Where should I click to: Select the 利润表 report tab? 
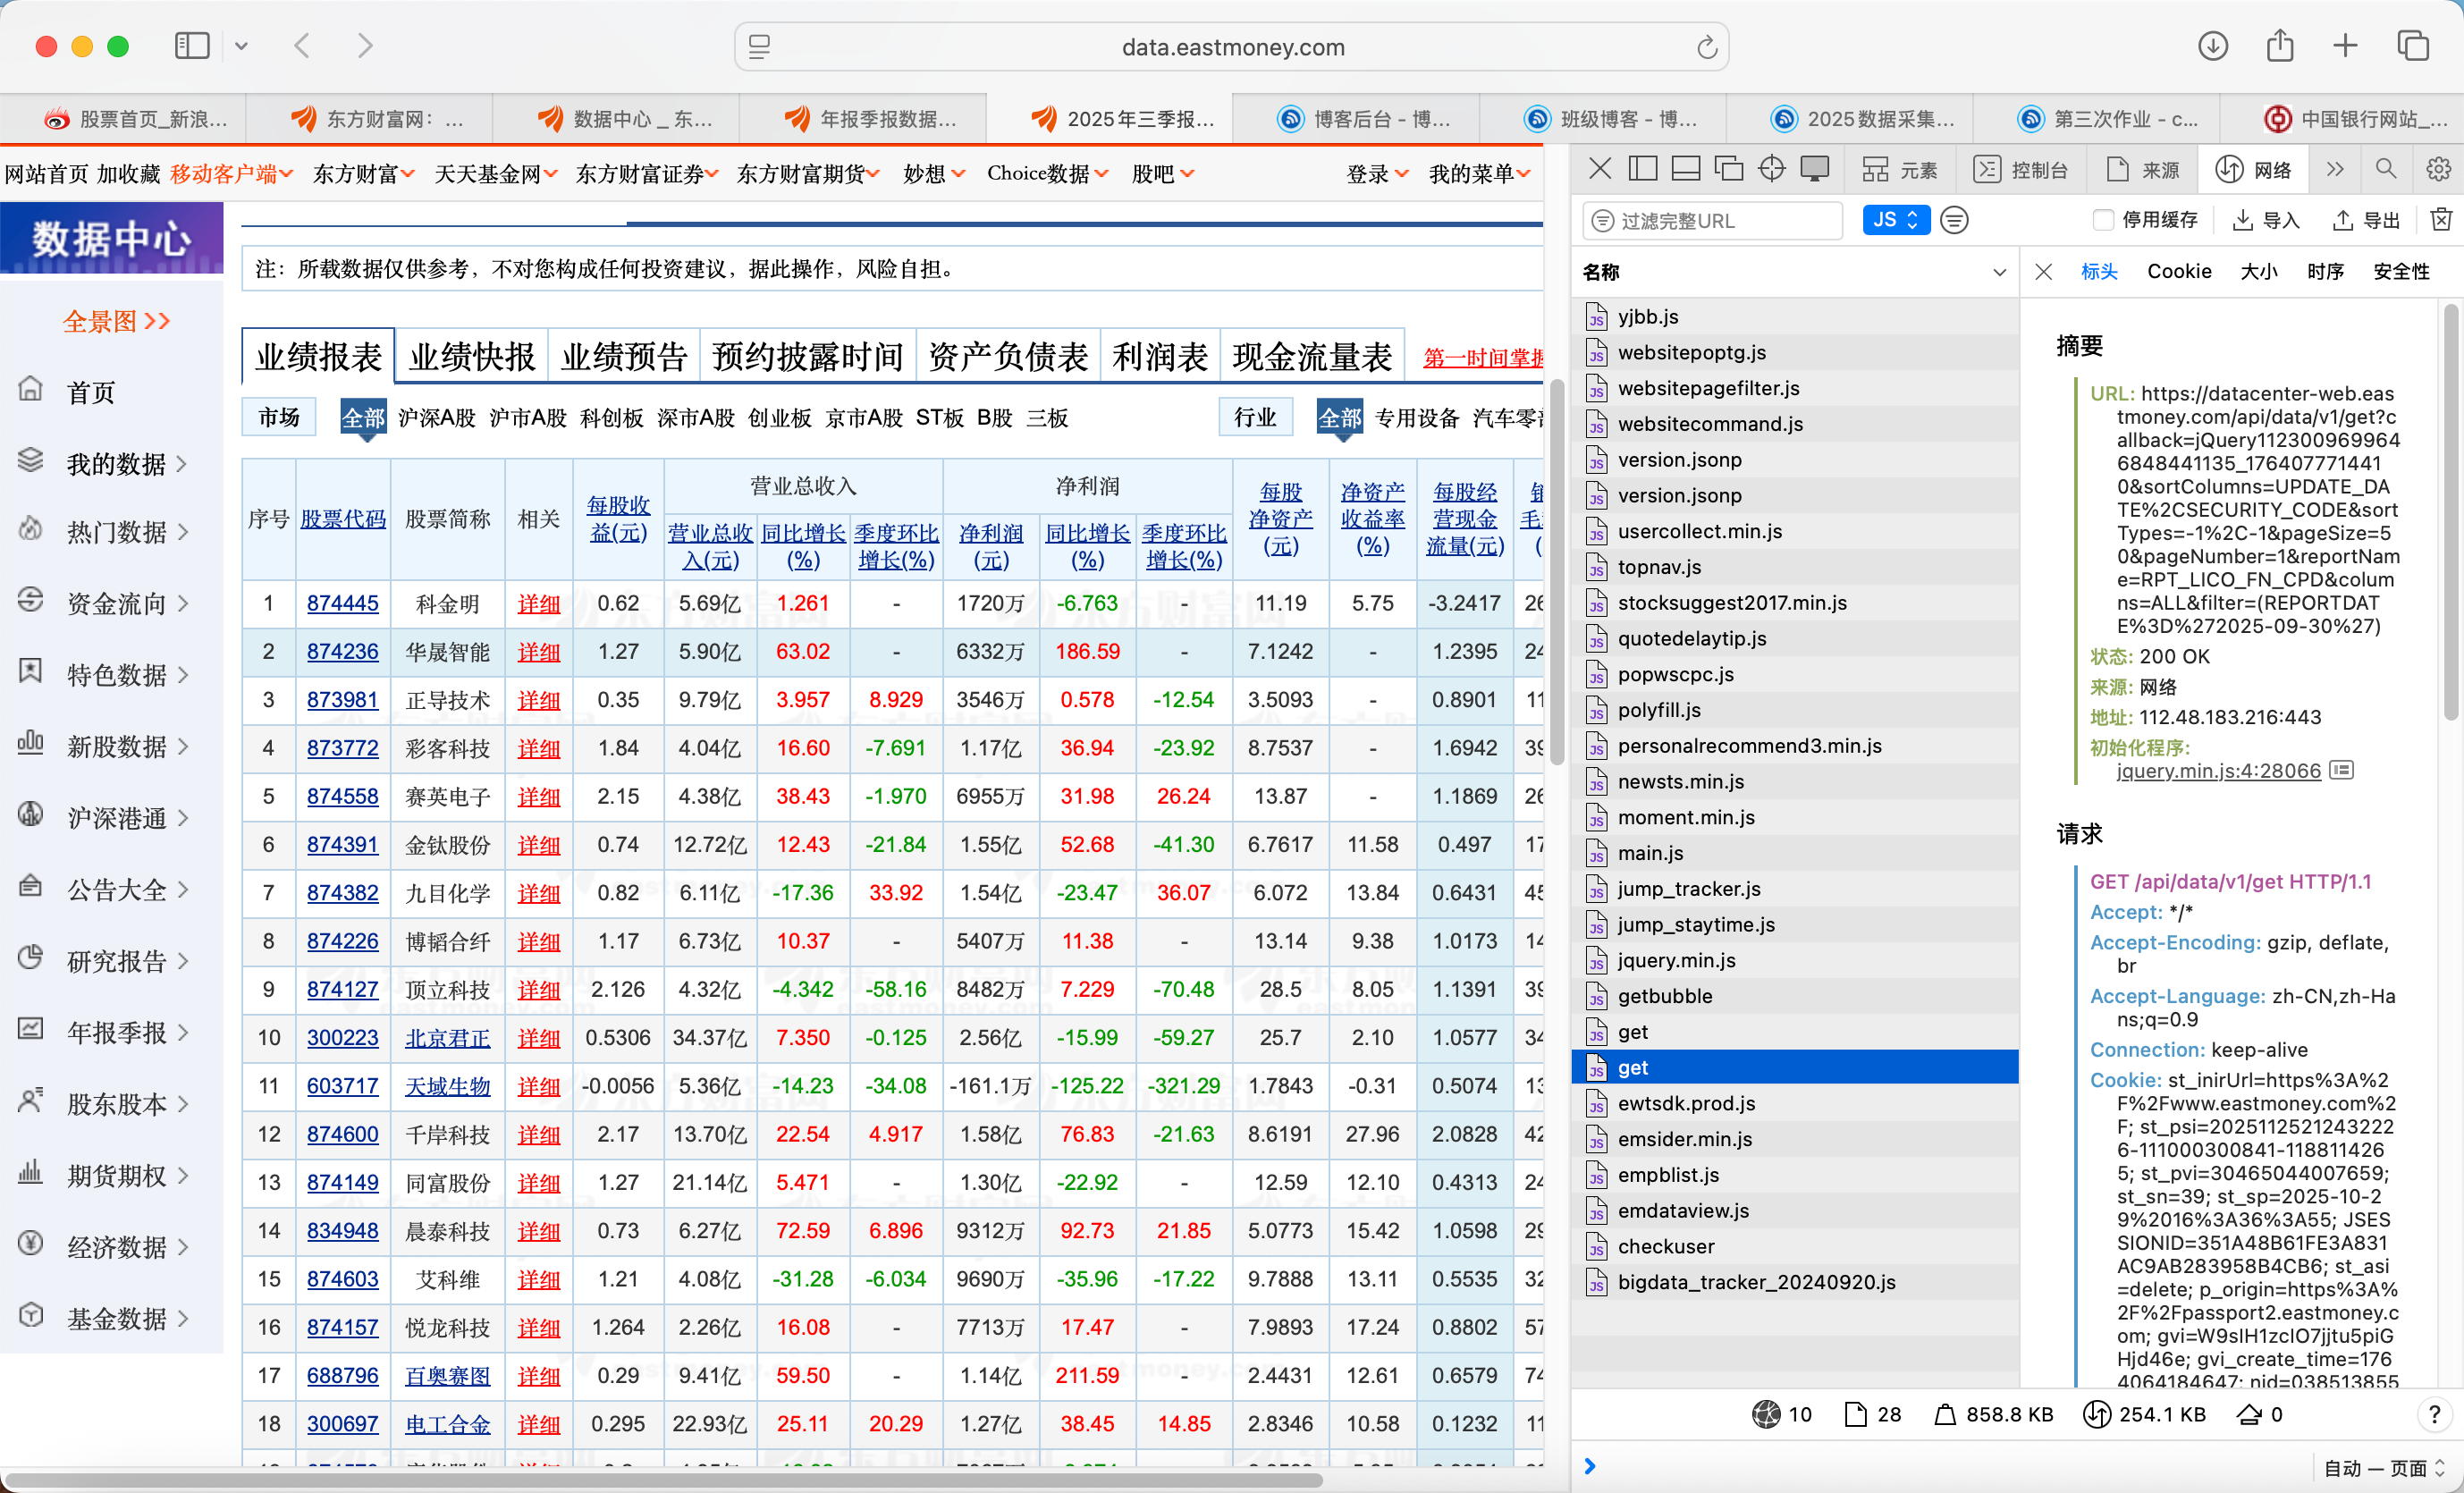1159,357
